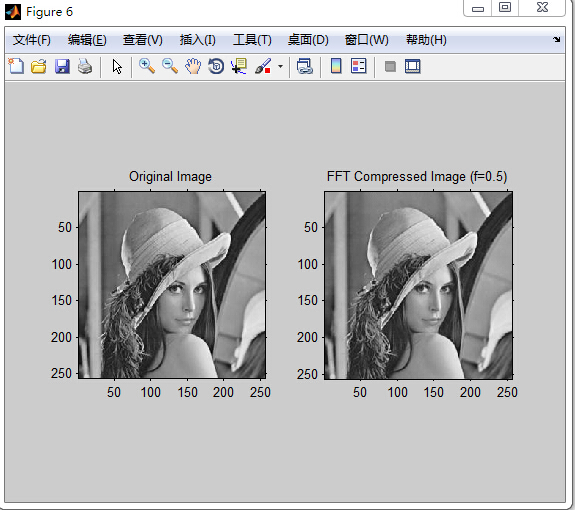
Task: Save figure using floppy disk icon
Action: (x=62, y=66)
